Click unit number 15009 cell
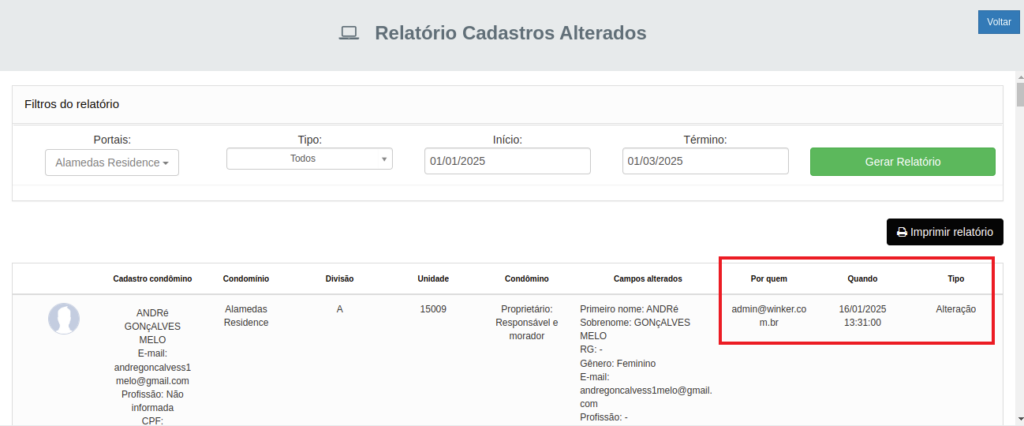This screenshot has width=1024, height=426. coord(433,309)
